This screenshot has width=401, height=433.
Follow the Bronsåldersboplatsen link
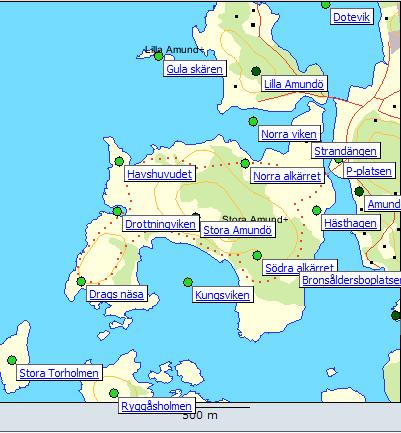[351, 280]
